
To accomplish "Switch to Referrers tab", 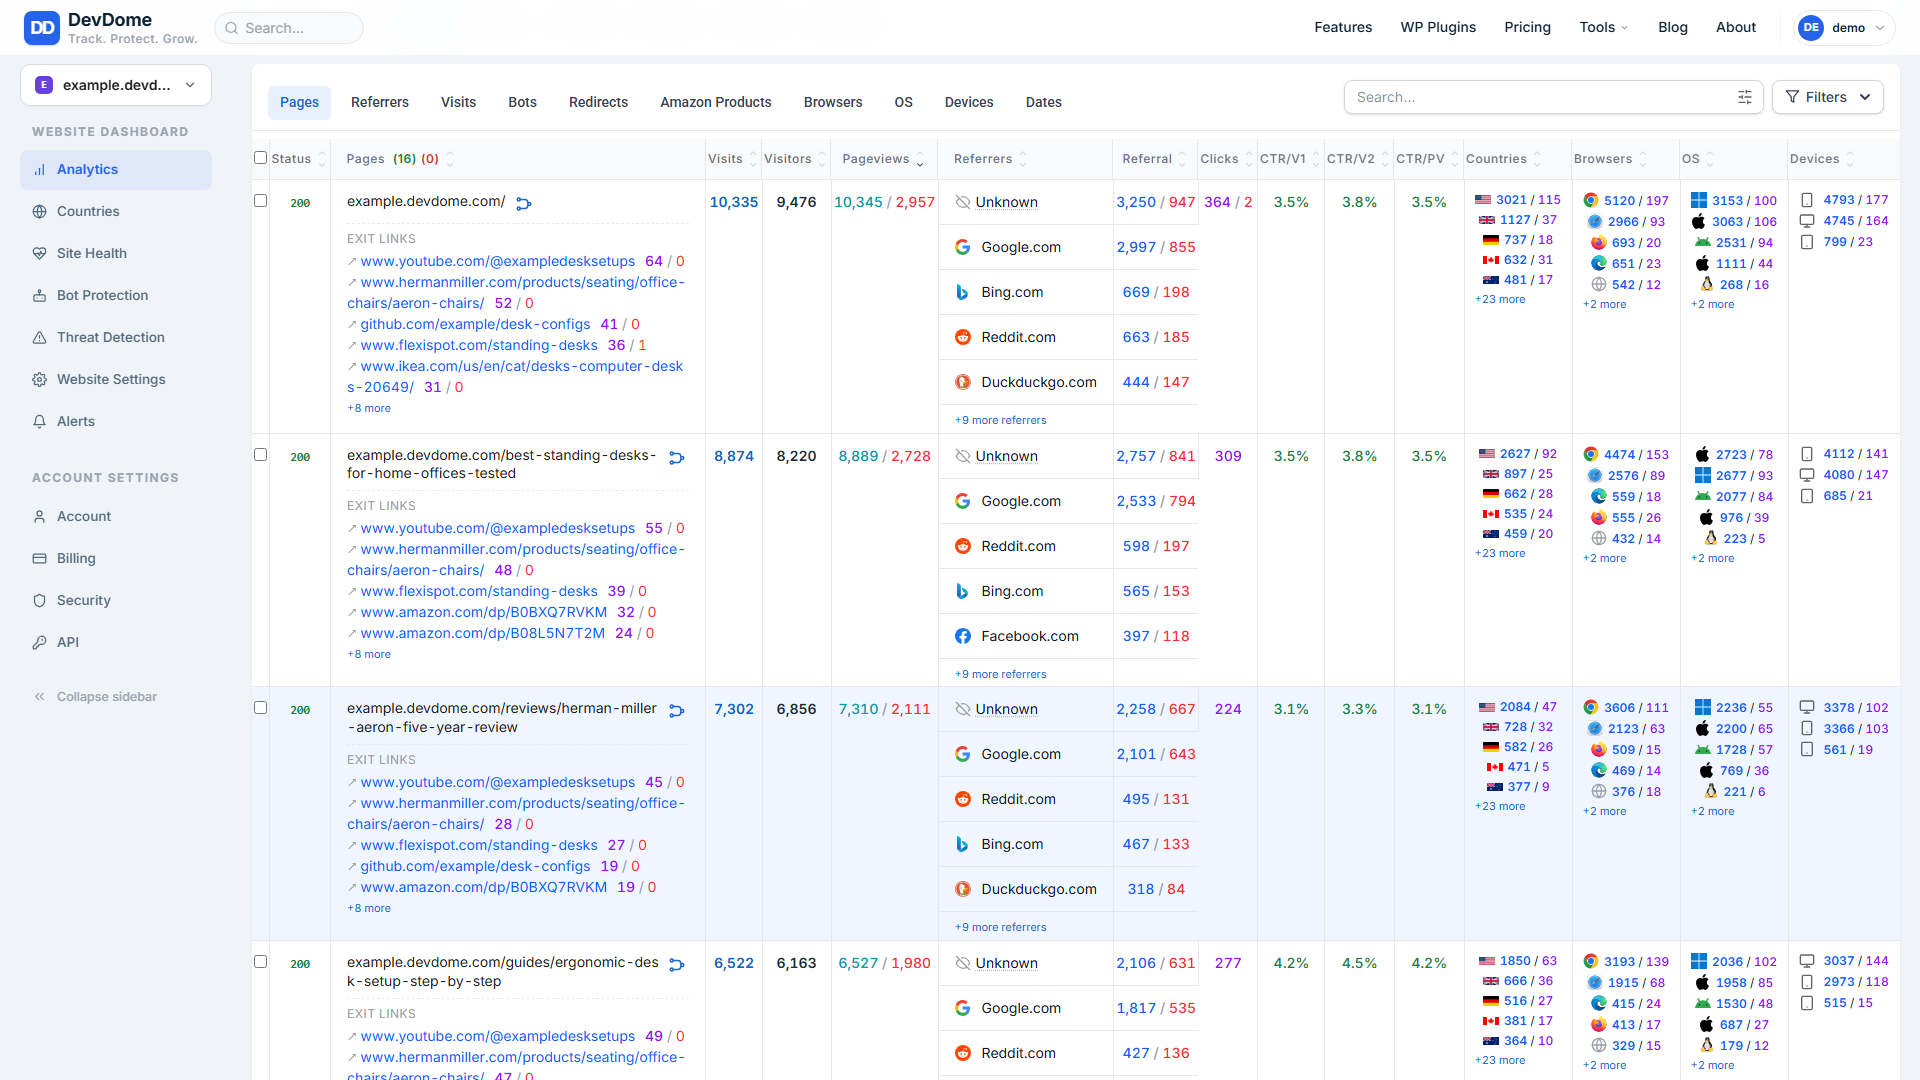I will pos(380,102).
